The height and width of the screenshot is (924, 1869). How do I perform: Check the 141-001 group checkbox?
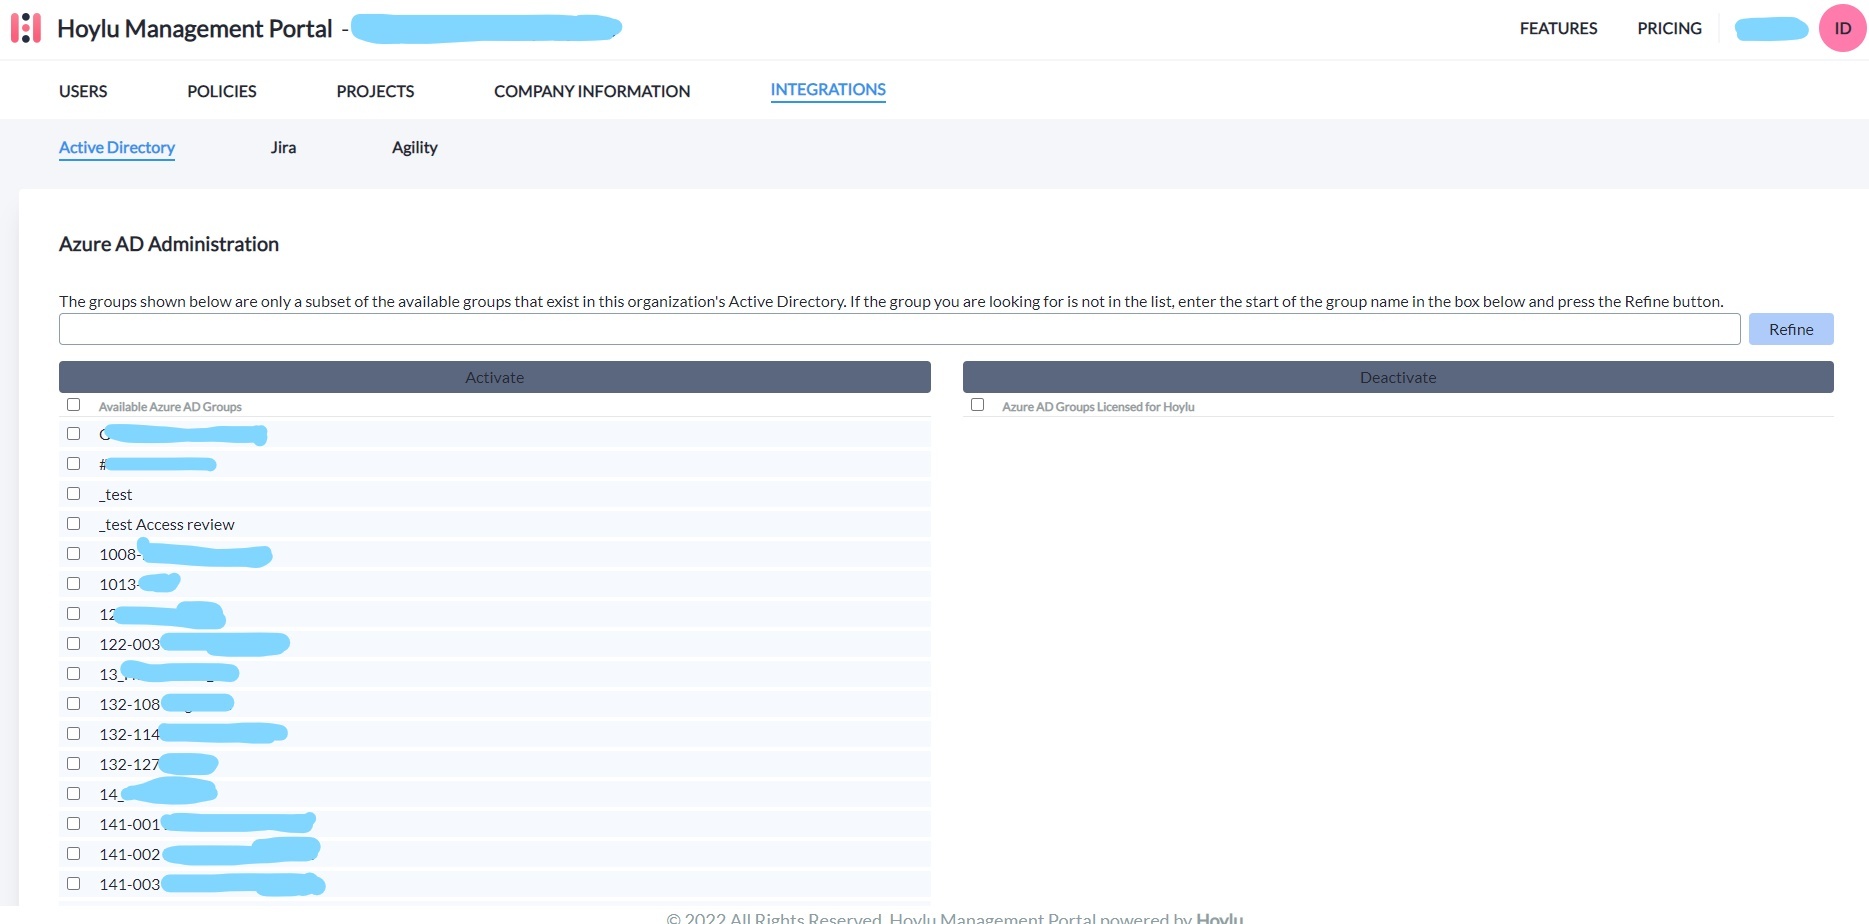(73, 824)
